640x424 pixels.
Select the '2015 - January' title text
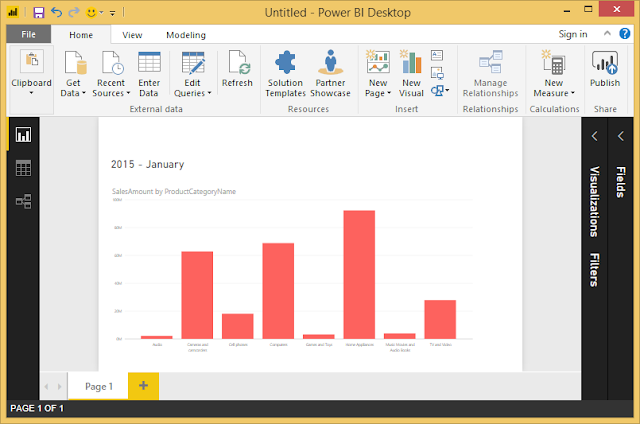147,164
